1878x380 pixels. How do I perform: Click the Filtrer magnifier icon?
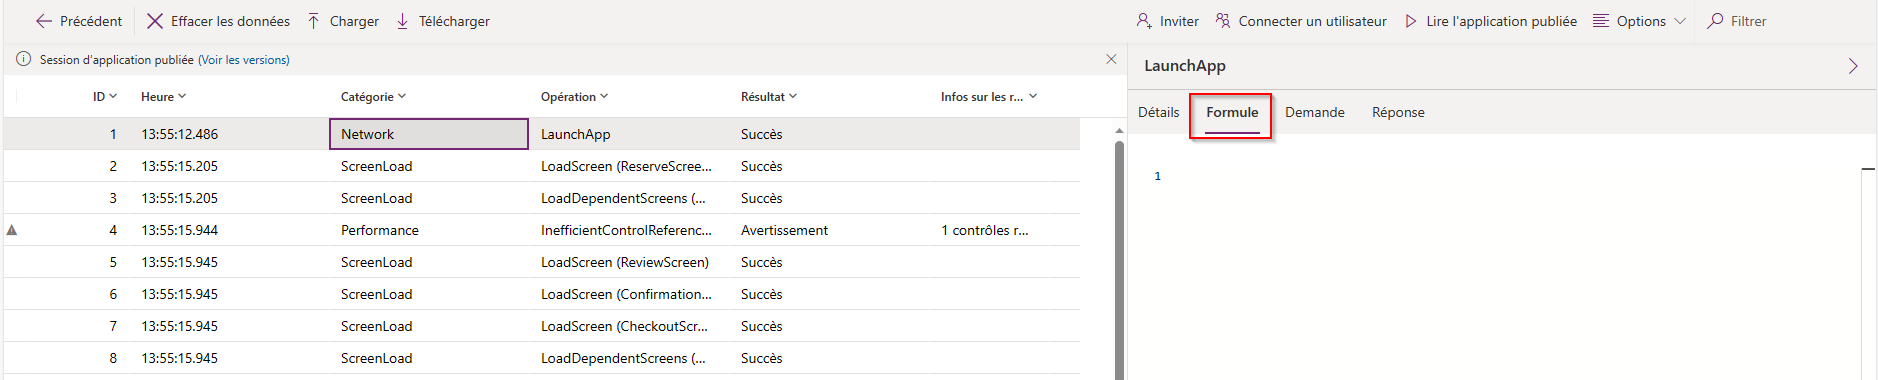(x=1715, y=21)
